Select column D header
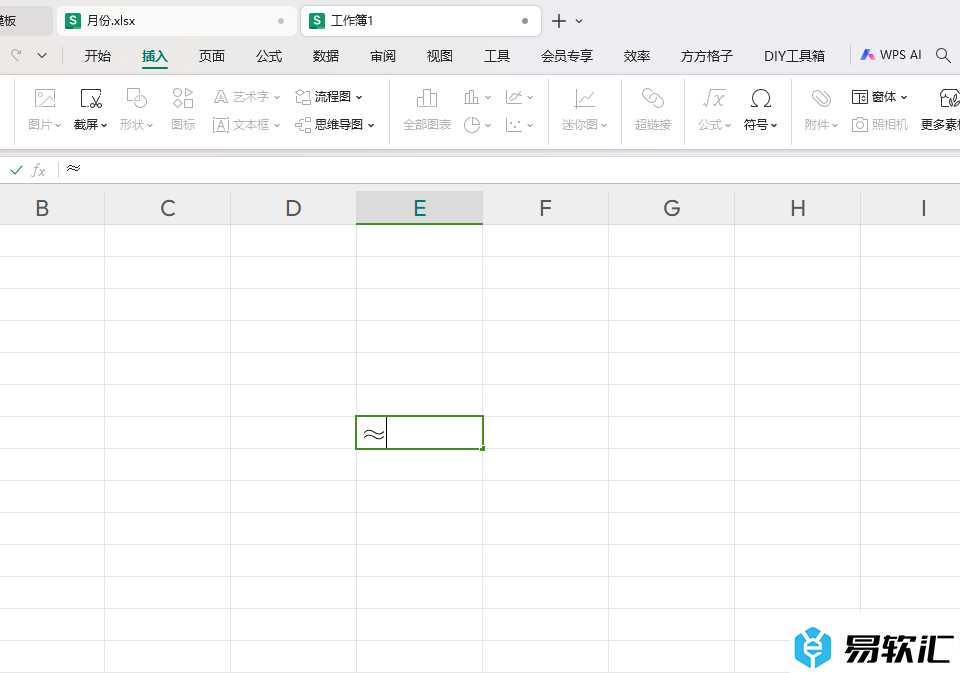Viewport: 960px width, 673px height. pos(293,208)
